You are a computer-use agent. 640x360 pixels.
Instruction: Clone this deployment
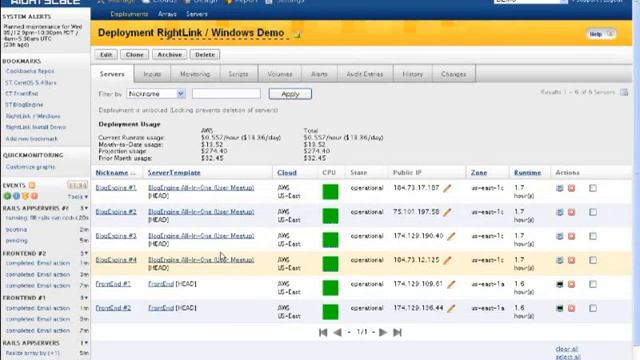tap(134, 54)
